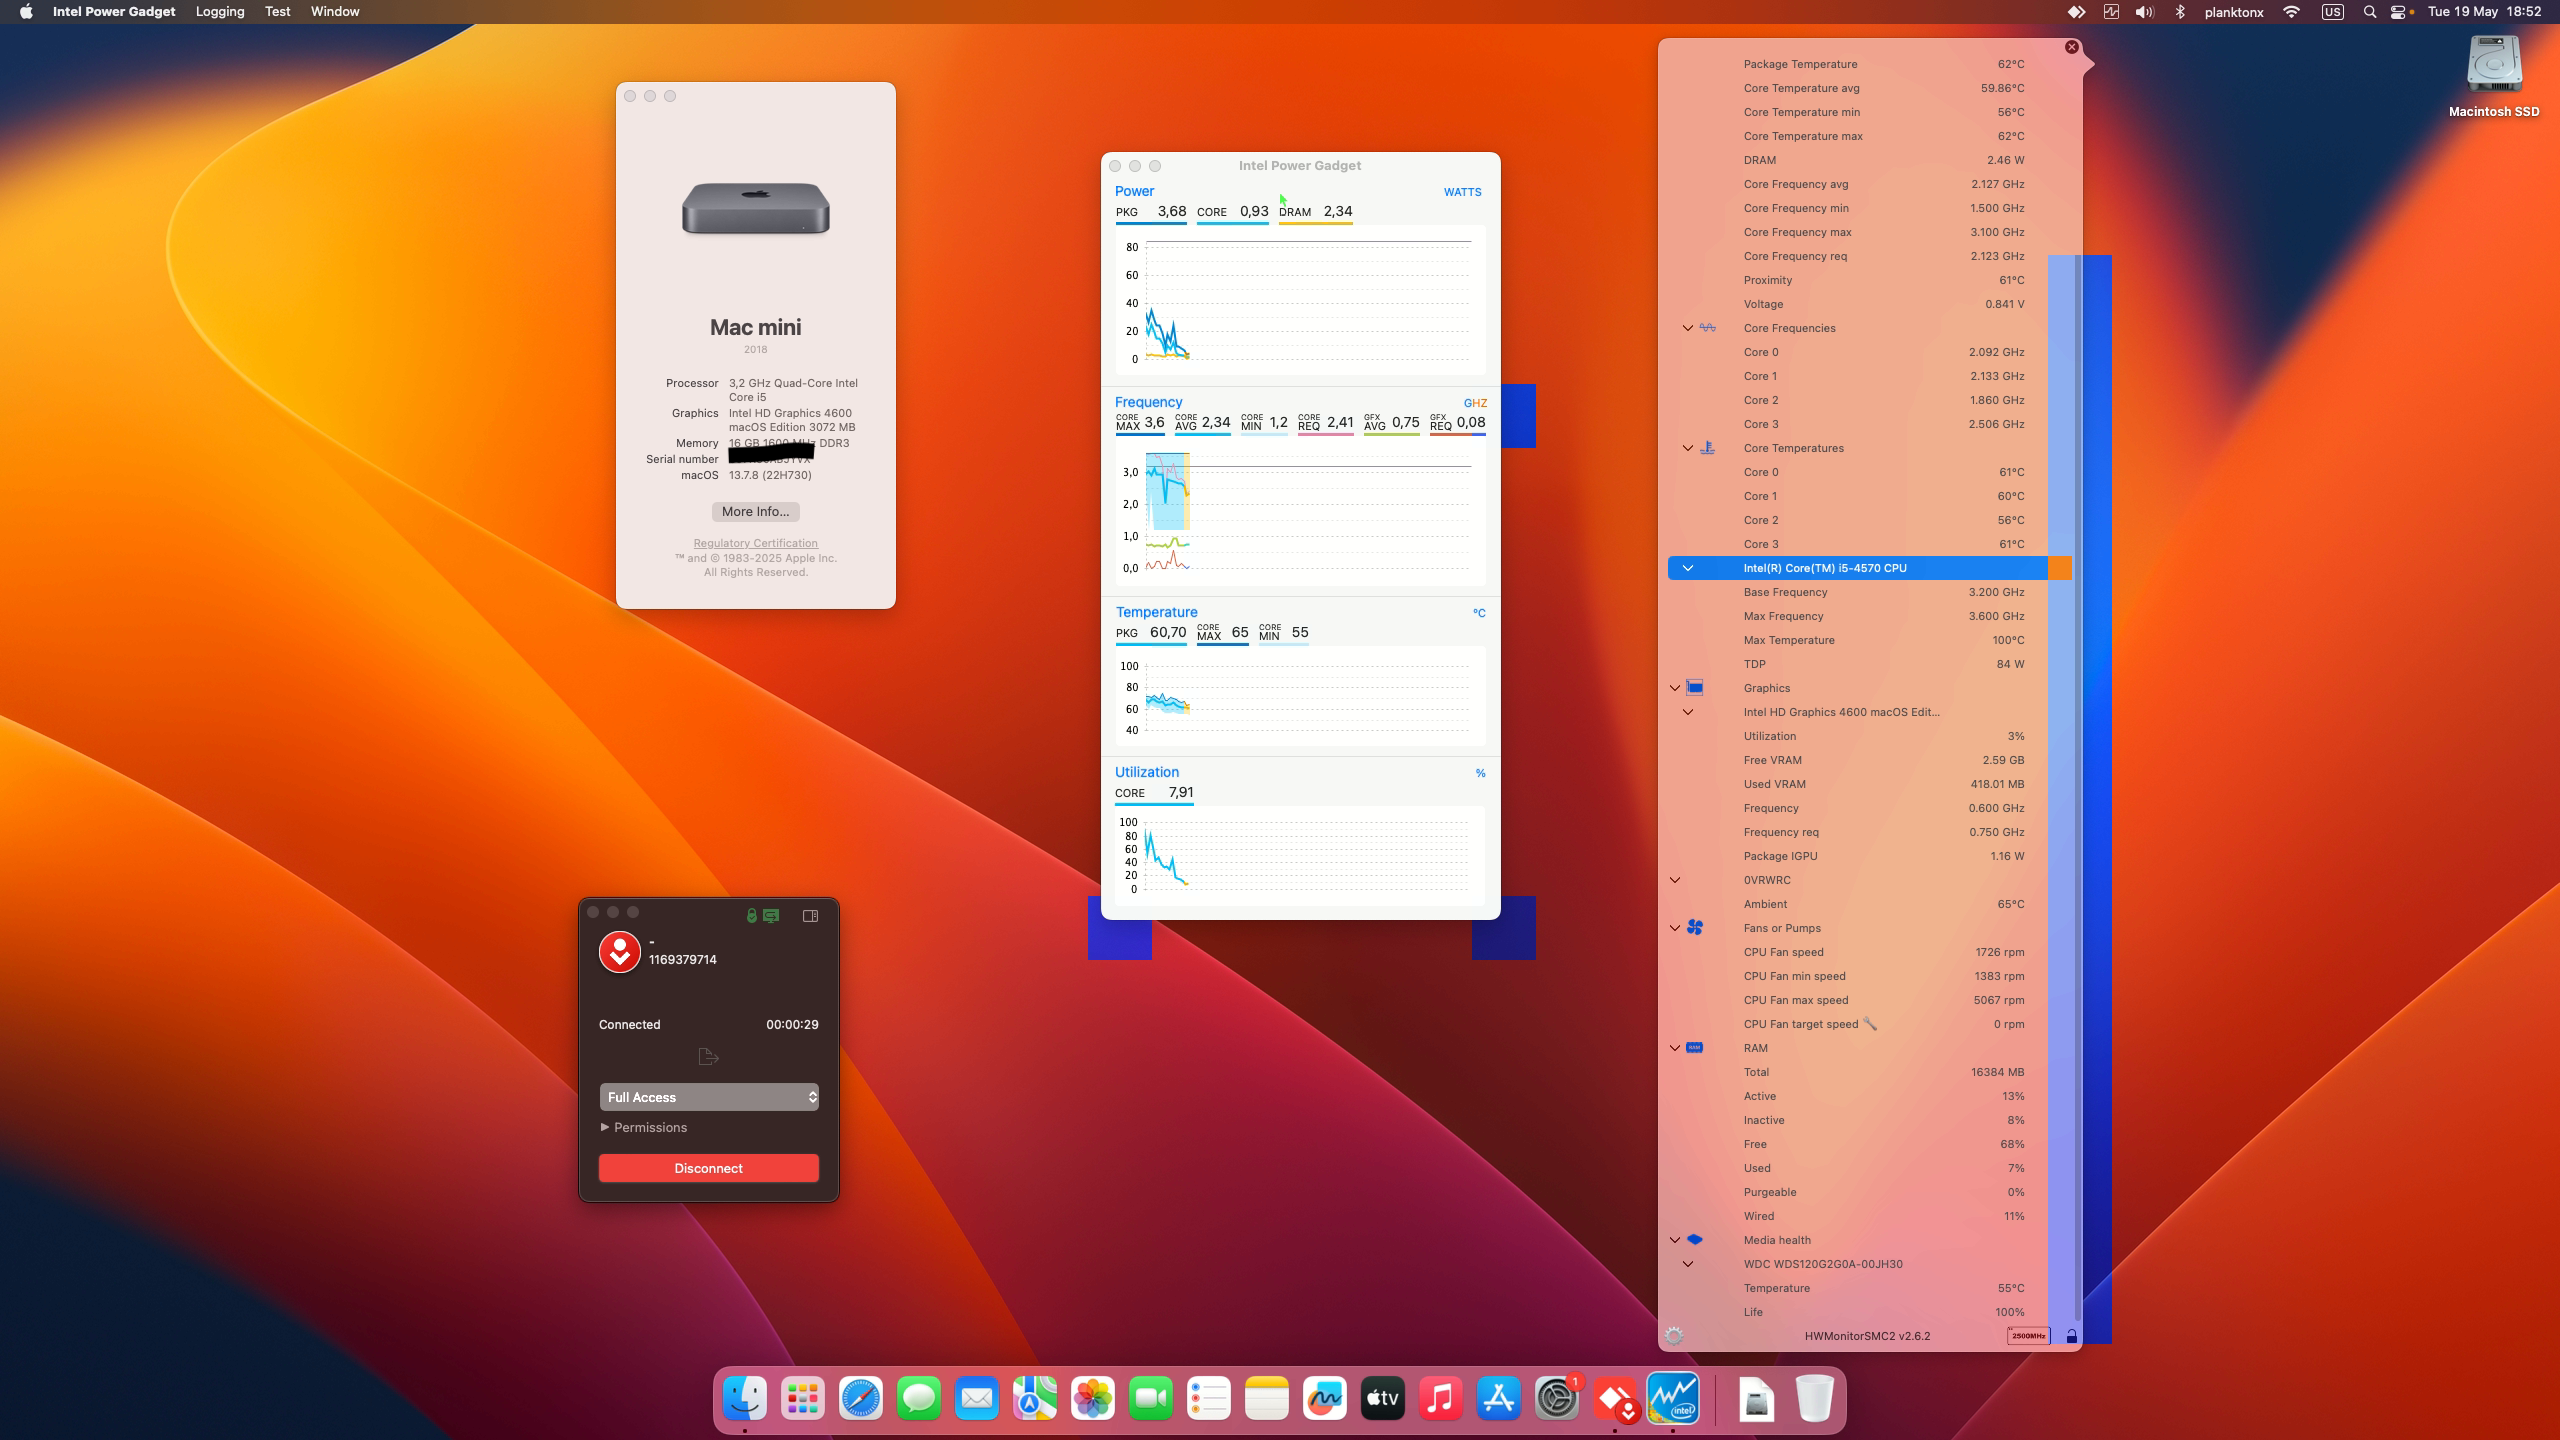Collapse the Graphics section chevron

1675,688
